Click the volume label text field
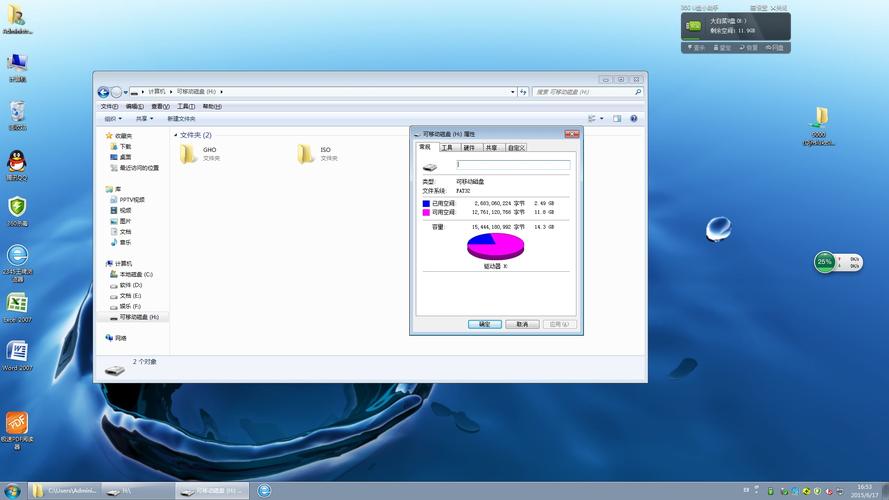889x500 pixels. click(x=513, y=165)
